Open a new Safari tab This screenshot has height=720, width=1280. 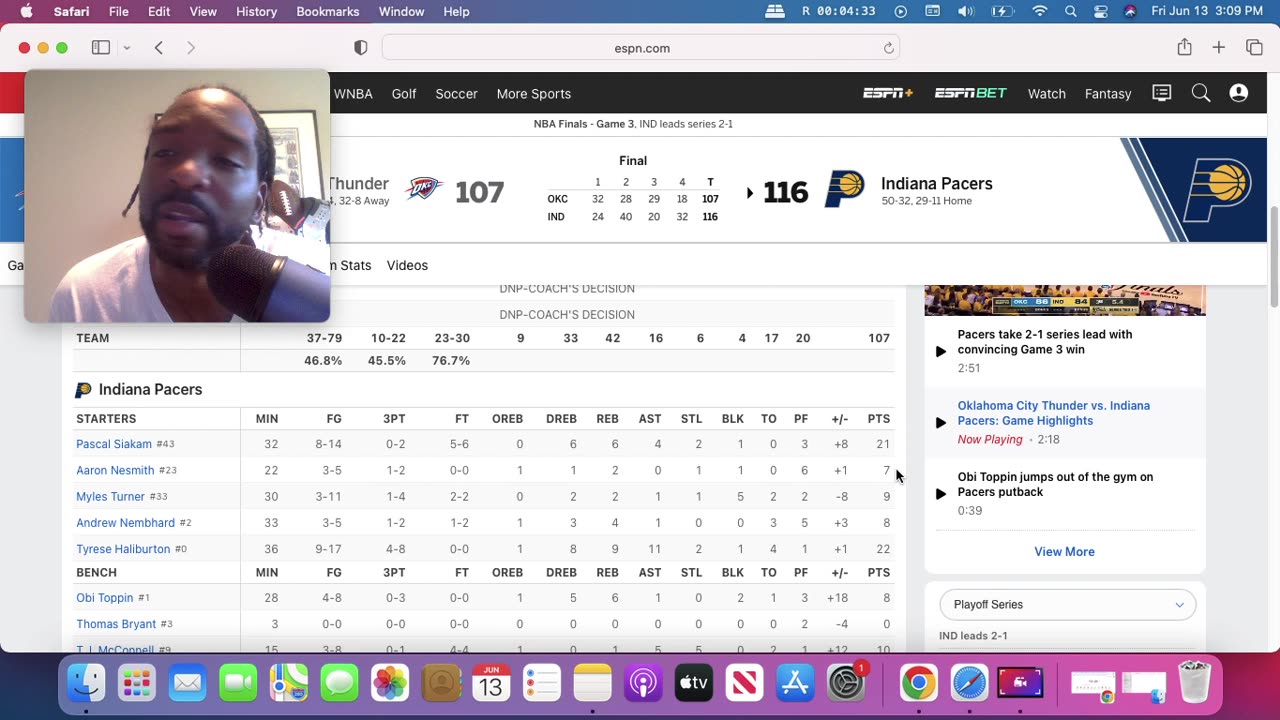click(1219, 48)
